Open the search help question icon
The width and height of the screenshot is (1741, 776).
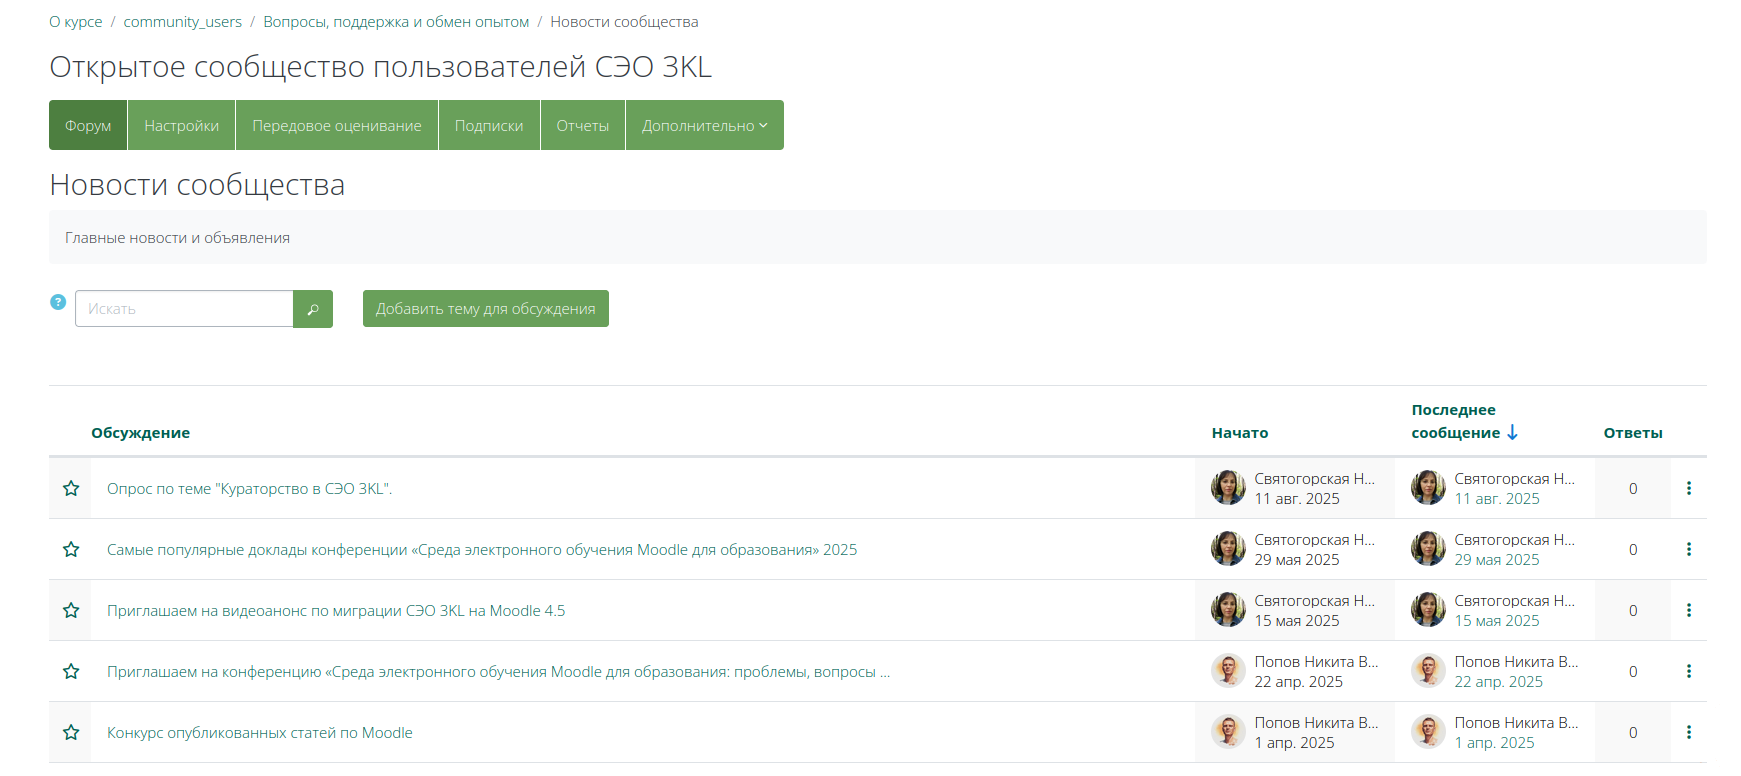58,302
